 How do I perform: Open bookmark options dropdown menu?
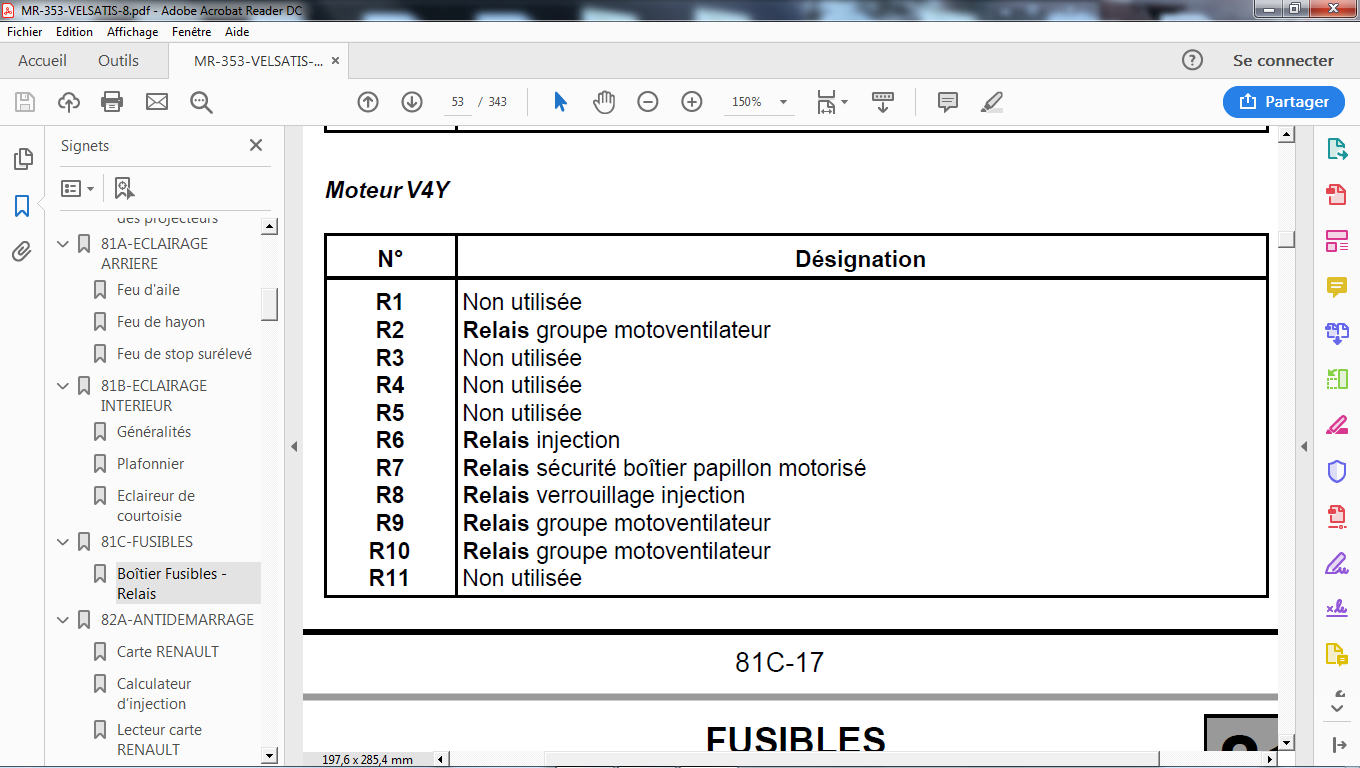pos(78,188)
